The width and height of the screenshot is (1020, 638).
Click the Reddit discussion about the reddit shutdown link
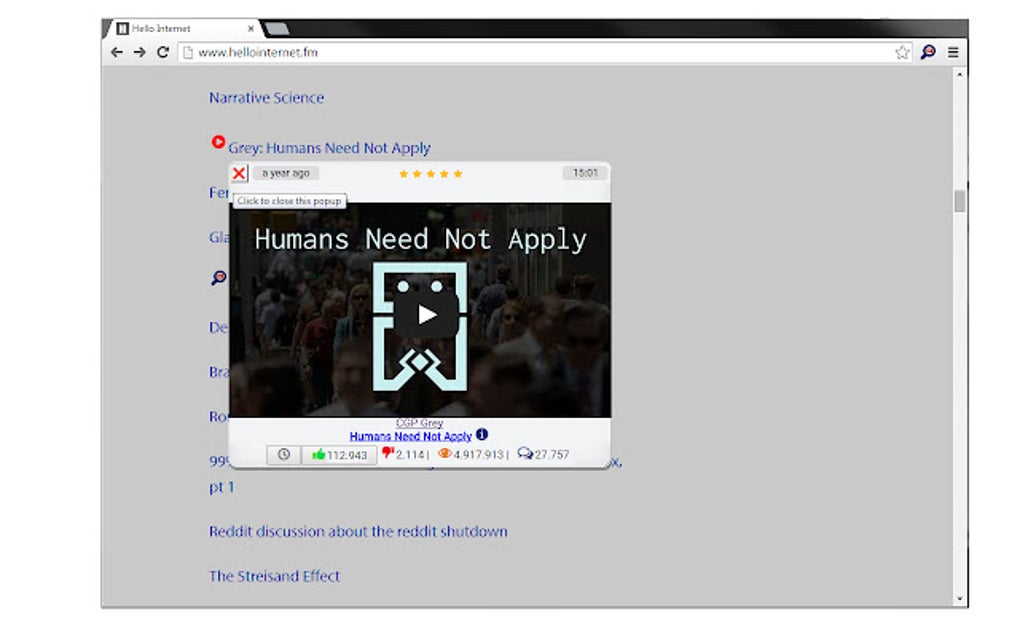click(x=356, y=531)
